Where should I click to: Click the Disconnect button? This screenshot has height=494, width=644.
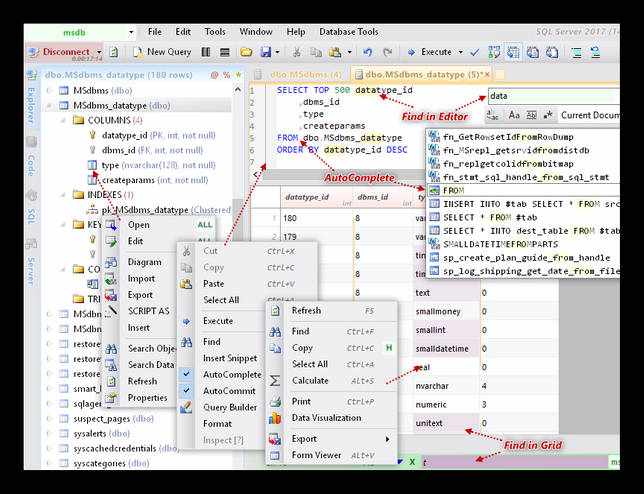59,52
